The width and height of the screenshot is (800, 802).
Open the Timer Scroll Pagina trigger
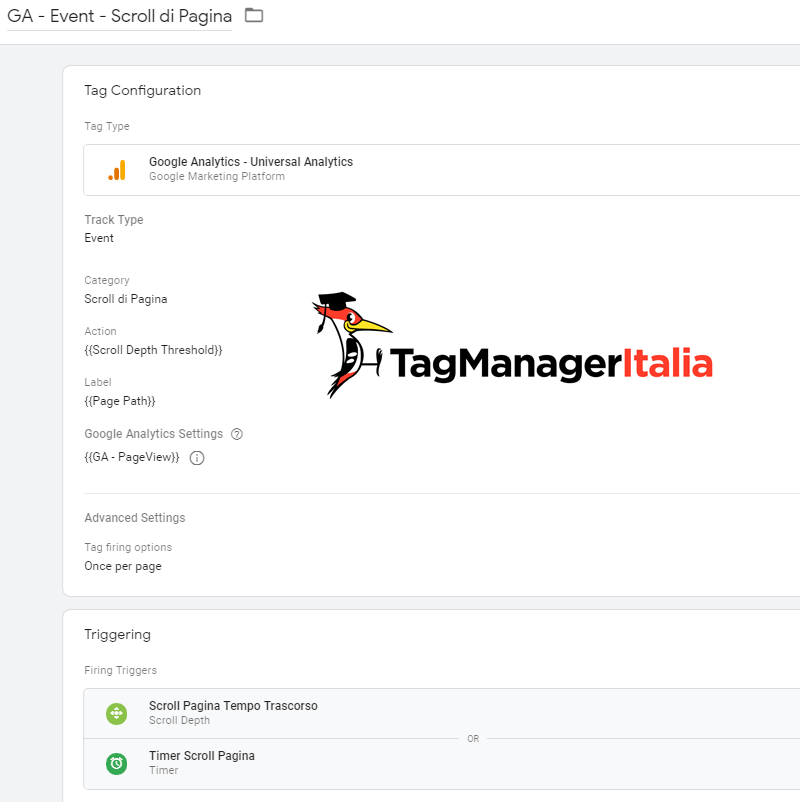(x=441, y=764)
